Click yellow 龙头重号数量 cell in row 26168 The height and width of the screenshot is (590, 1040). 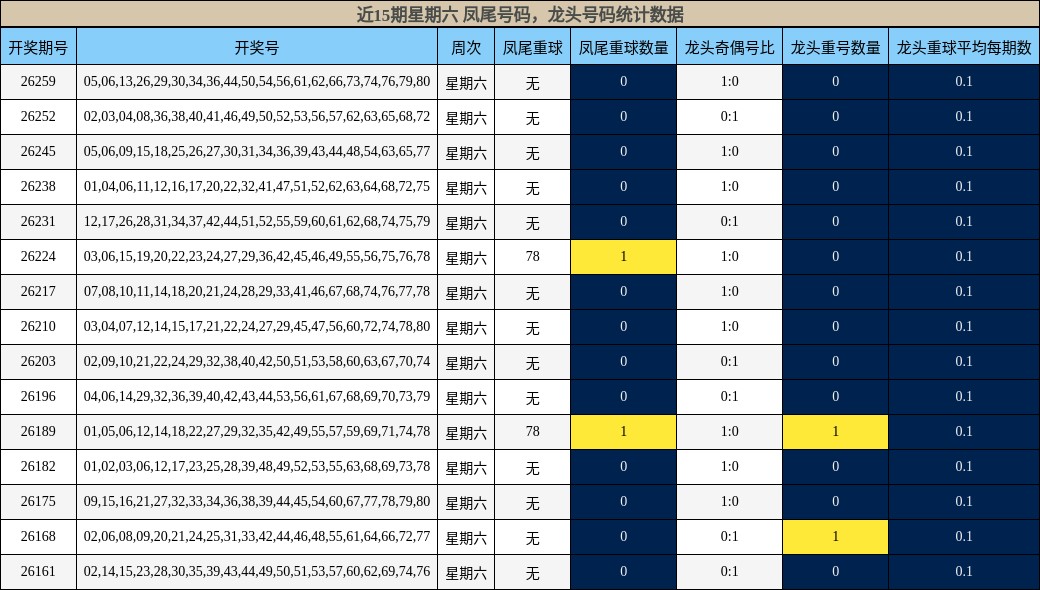(836, 536)
